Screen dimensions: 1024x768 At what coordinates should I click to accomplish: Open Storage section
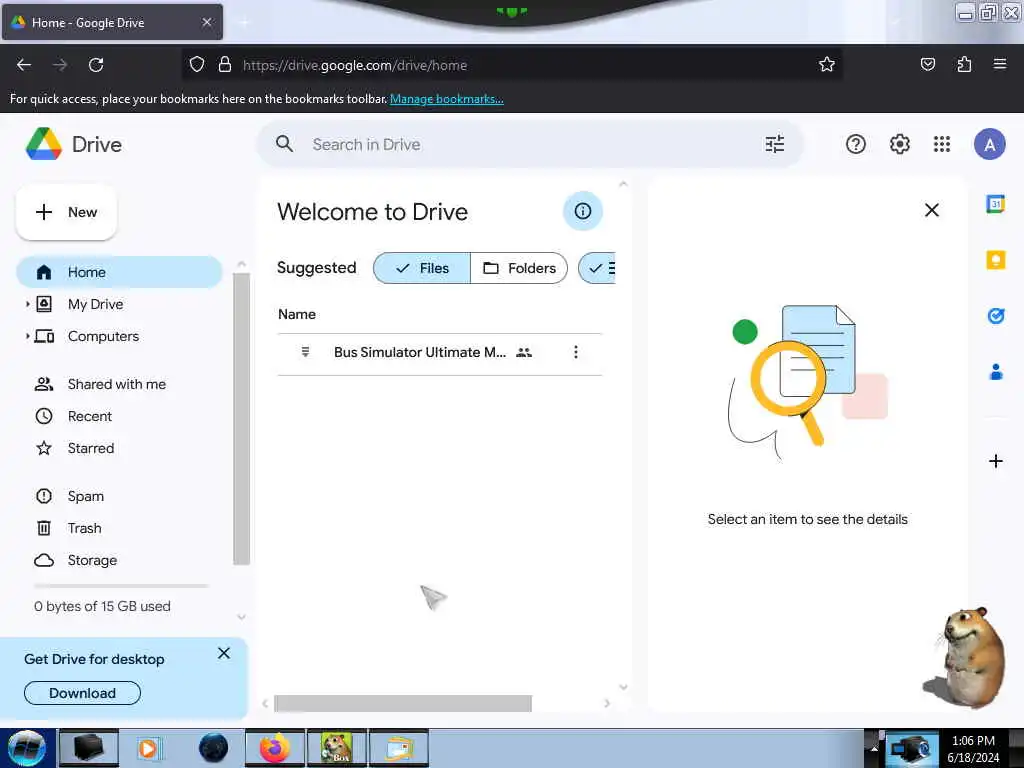pyautogui.click(x=92, y=560)
